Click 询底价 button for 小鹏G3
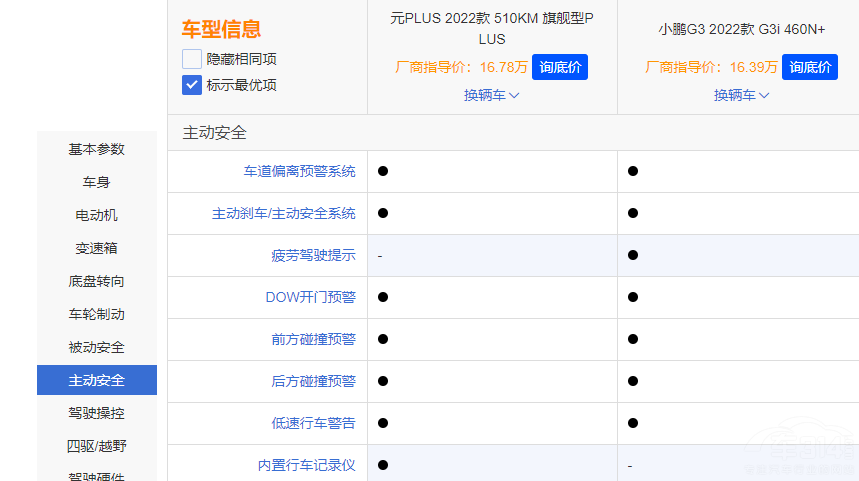 pos(810,67)
